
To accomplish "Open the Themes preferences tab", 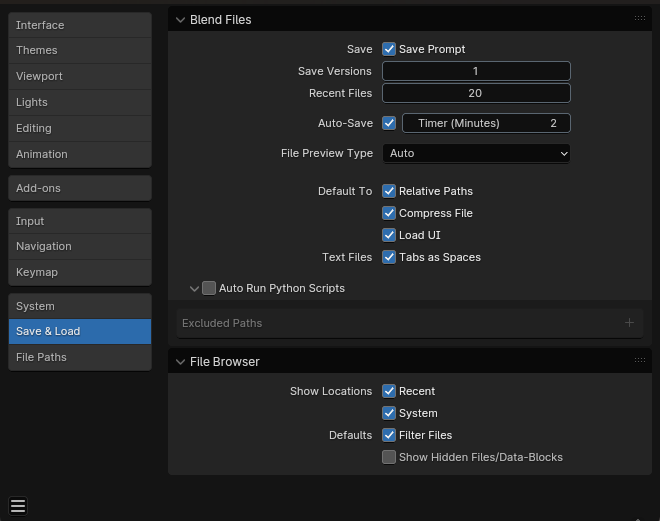I will pos(80,50).
